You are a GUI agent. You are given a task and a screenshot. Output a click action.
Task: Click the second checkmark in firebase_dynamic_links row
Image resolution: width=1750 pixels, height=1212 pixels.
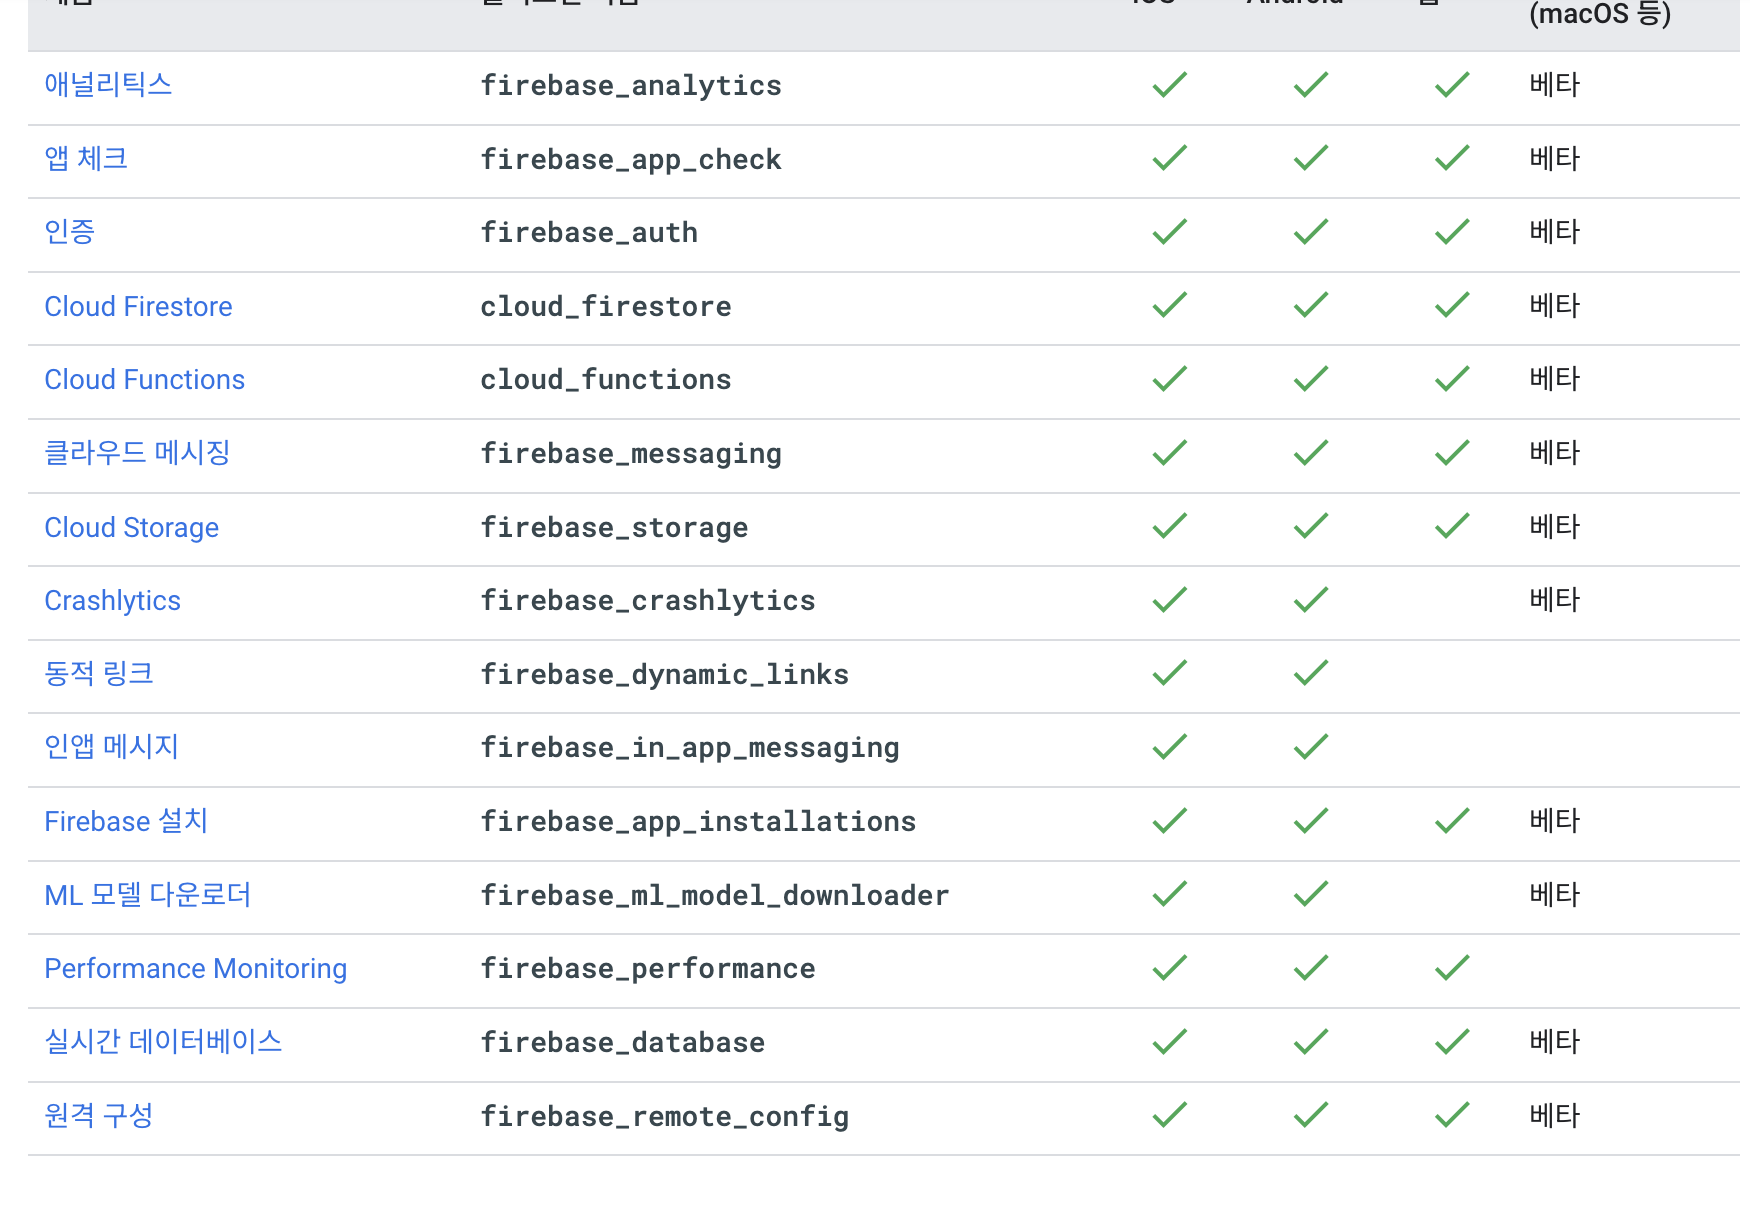(1311, 673)
